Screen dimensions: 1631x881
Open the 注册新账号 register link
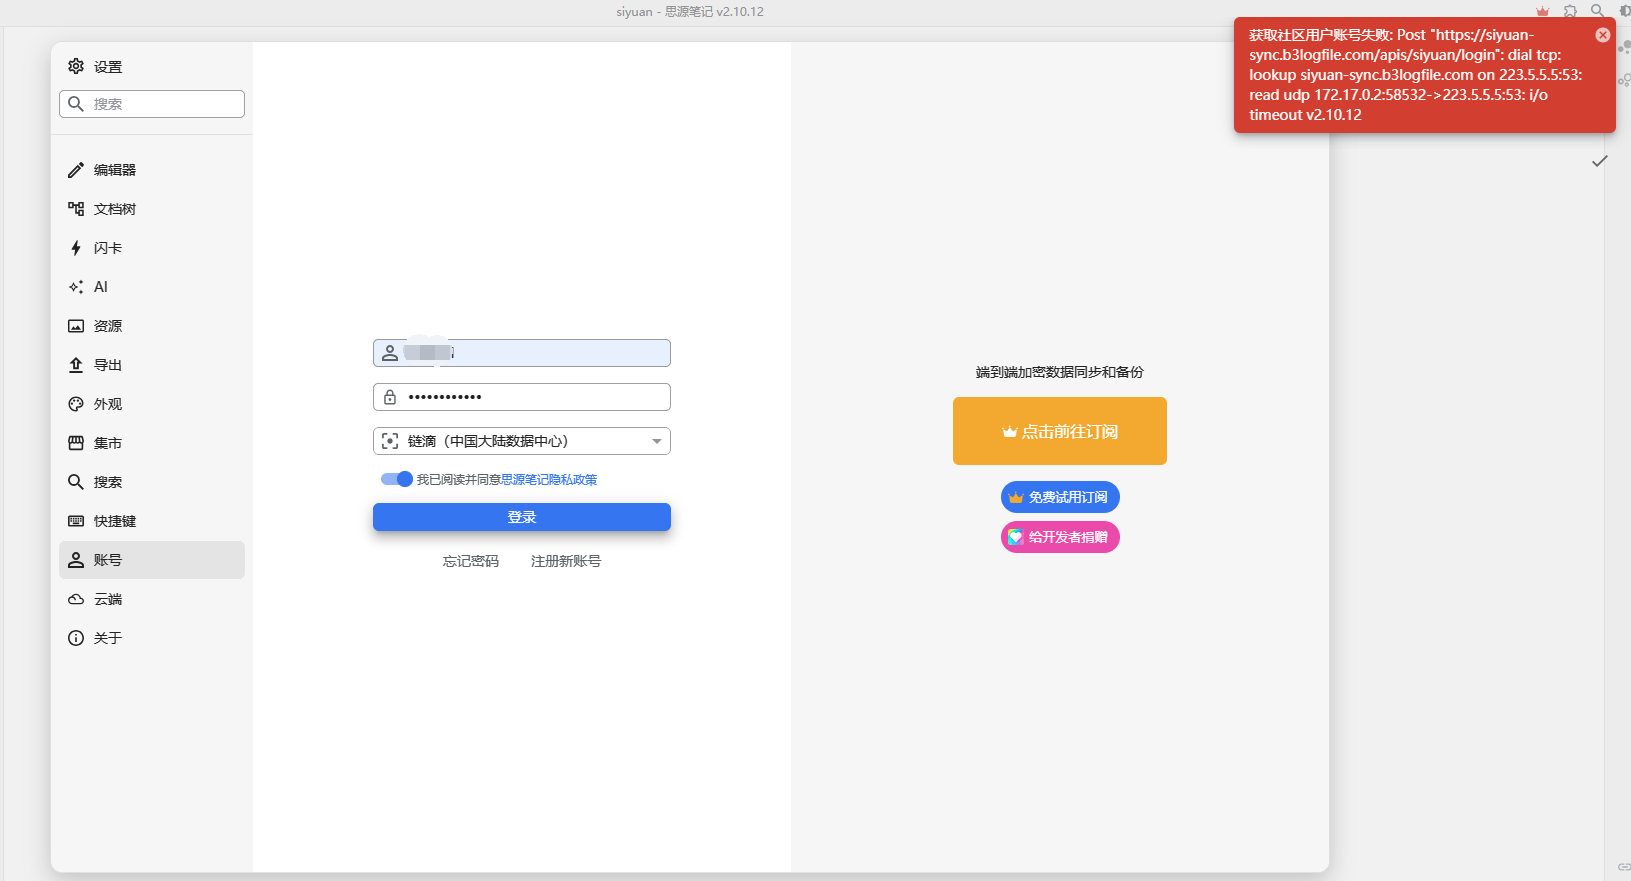click(x=566, y=561)
